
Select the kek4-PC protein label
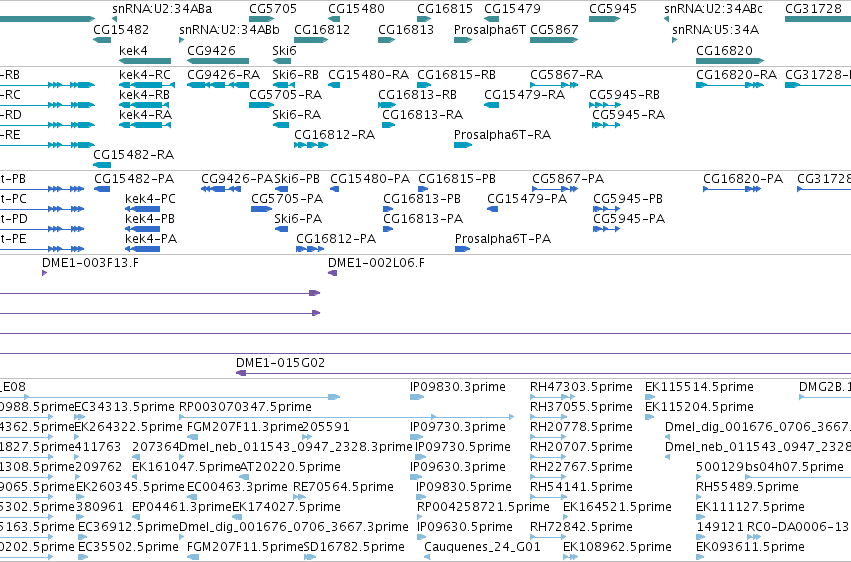click(150, 199)
